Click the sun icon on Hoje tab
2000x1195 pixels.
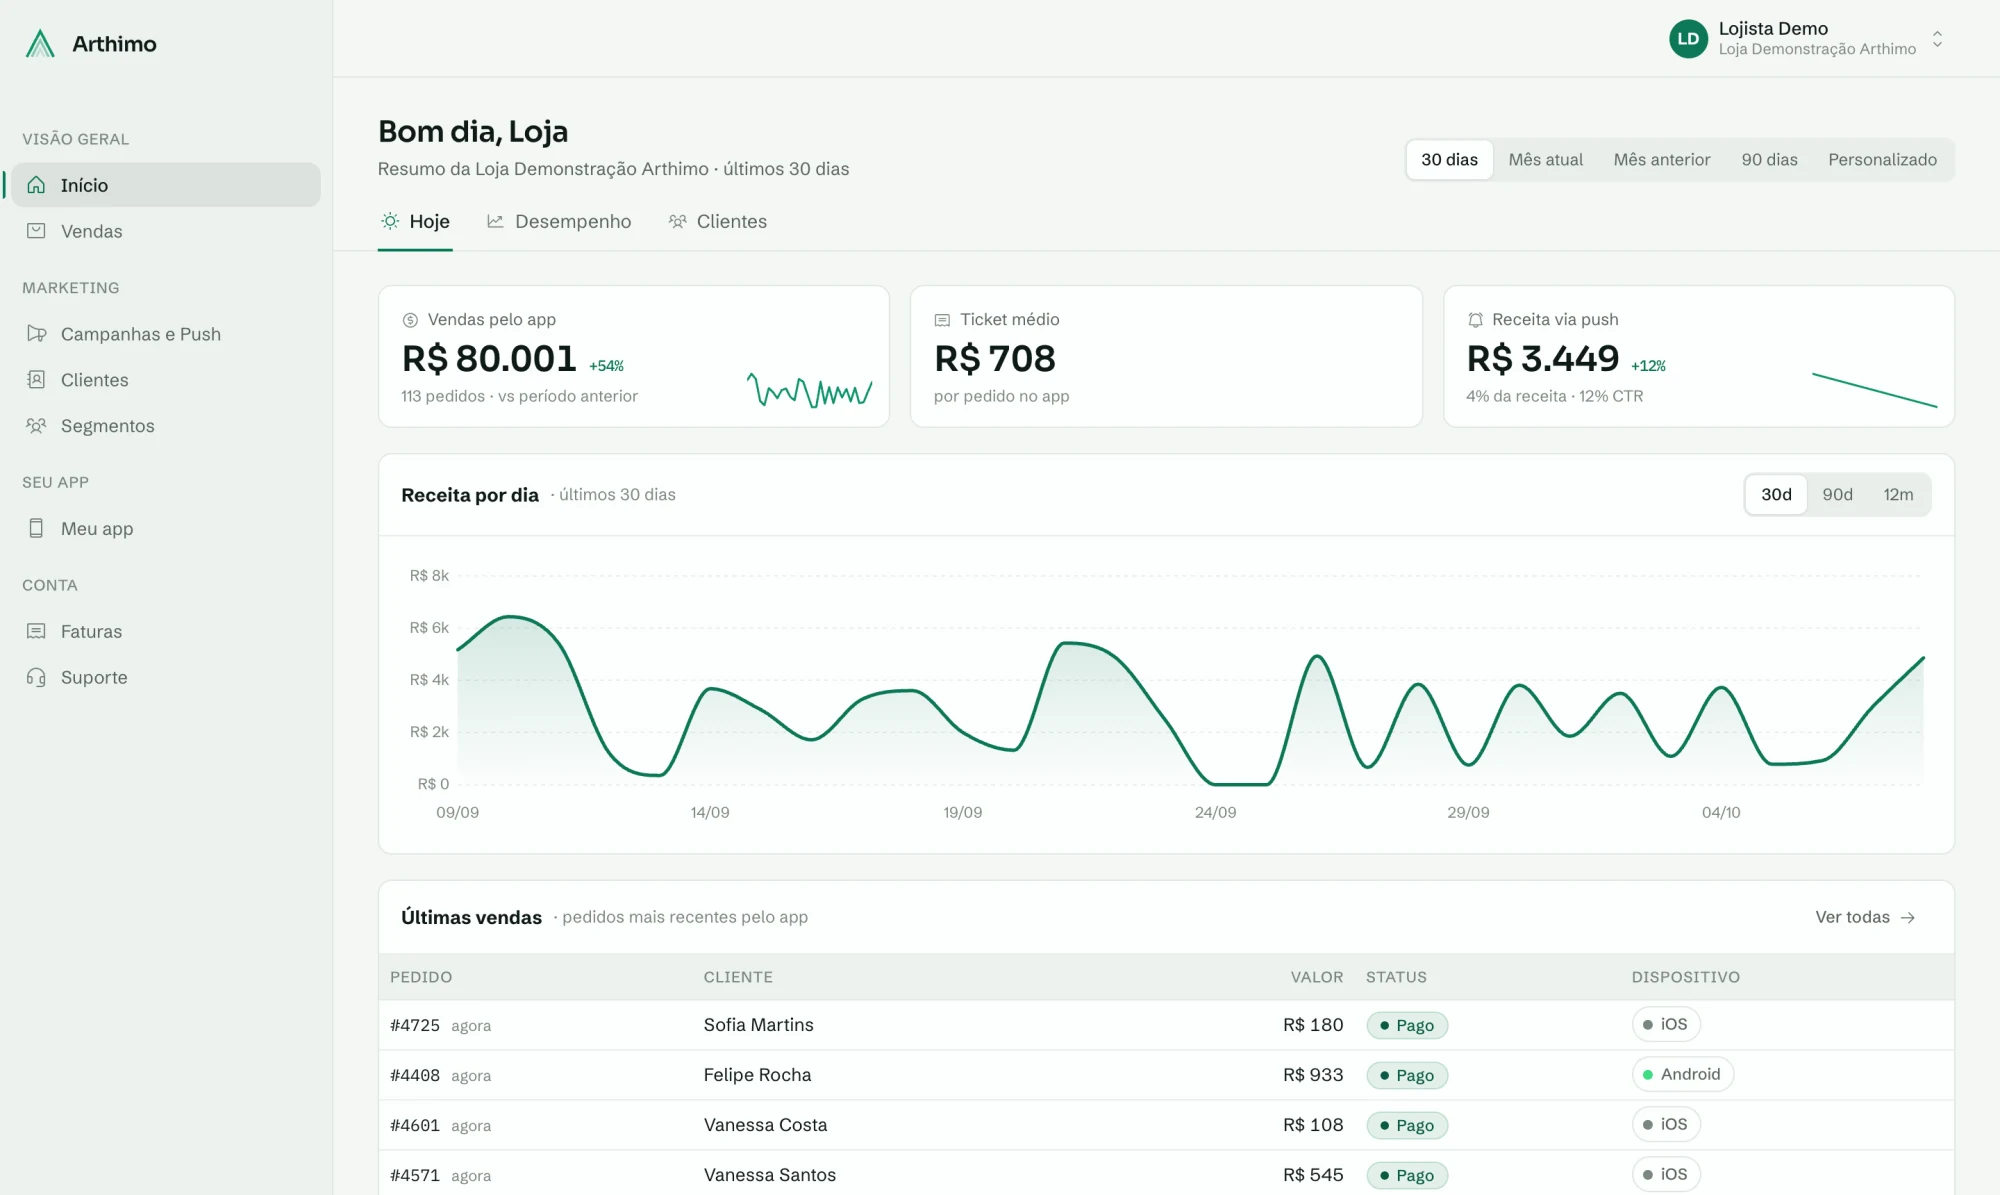click(390, 221)
